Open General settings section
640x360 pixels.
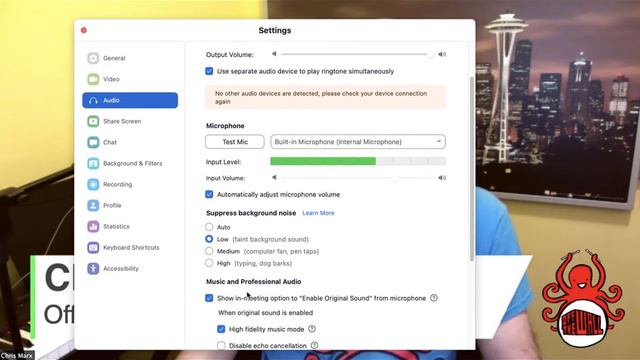pos(130,58)
